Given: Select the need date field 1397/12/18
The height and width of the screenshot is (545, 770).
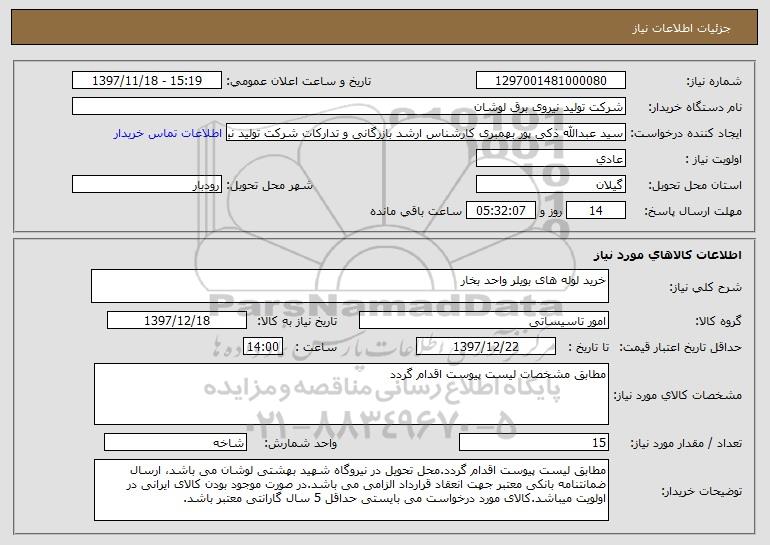Looking at the screenshot, I should pyautogui.click(x=177, y=321).
